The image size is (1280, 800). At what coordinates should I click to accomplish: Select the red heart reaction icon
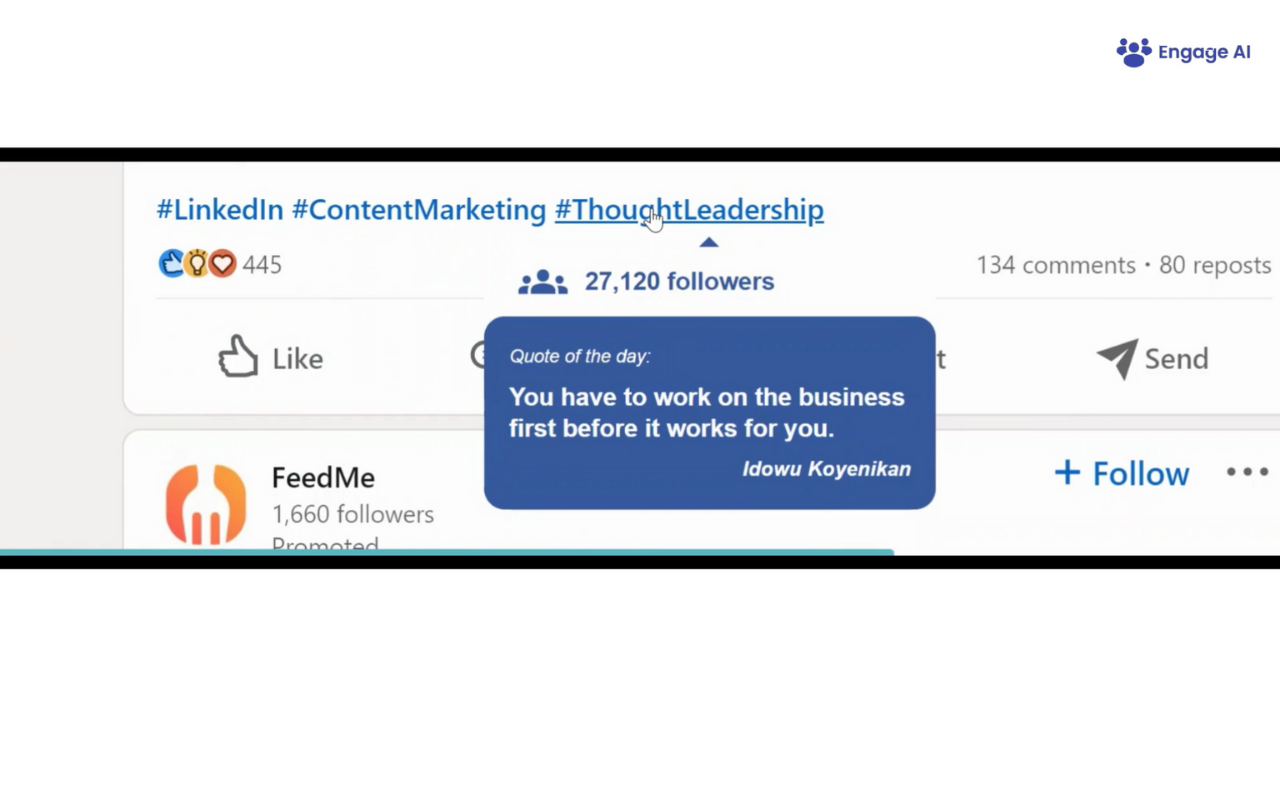click(222, 264)
